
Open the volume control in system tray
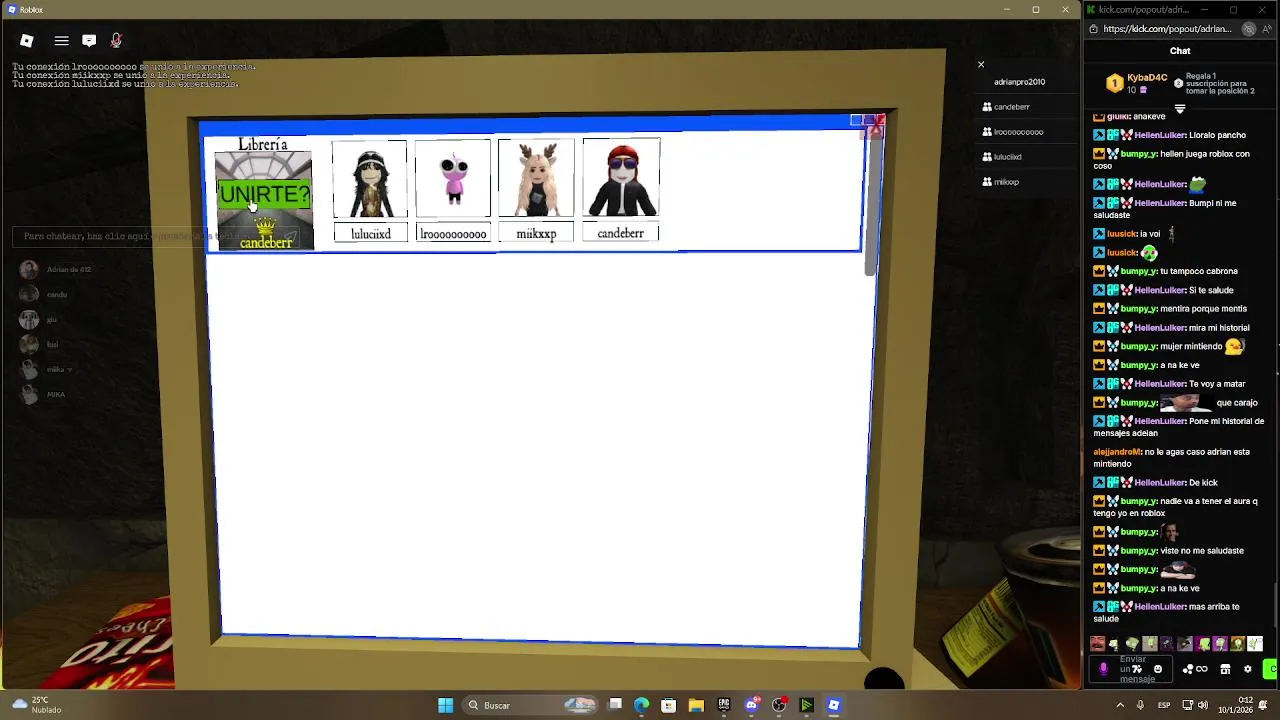(1205, 705)
